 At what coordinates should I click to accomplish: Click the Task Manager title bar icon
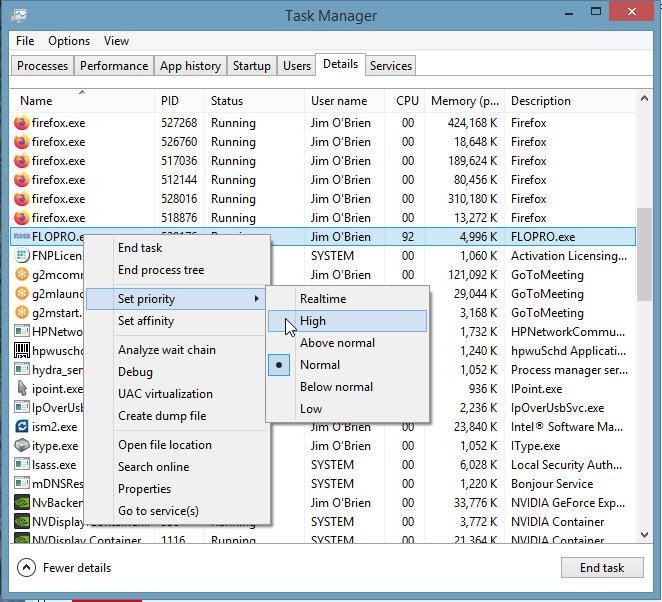pos(20,15)
